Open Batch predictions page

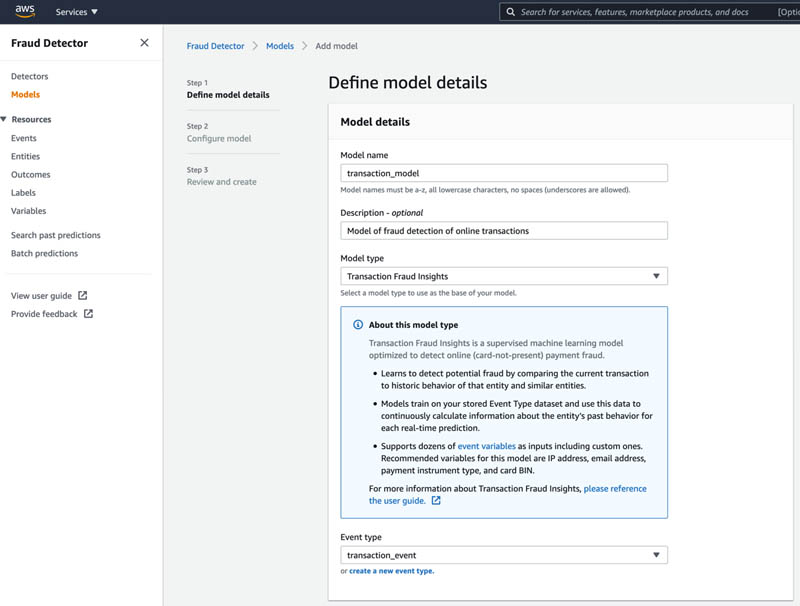click(x=44, y=254)
